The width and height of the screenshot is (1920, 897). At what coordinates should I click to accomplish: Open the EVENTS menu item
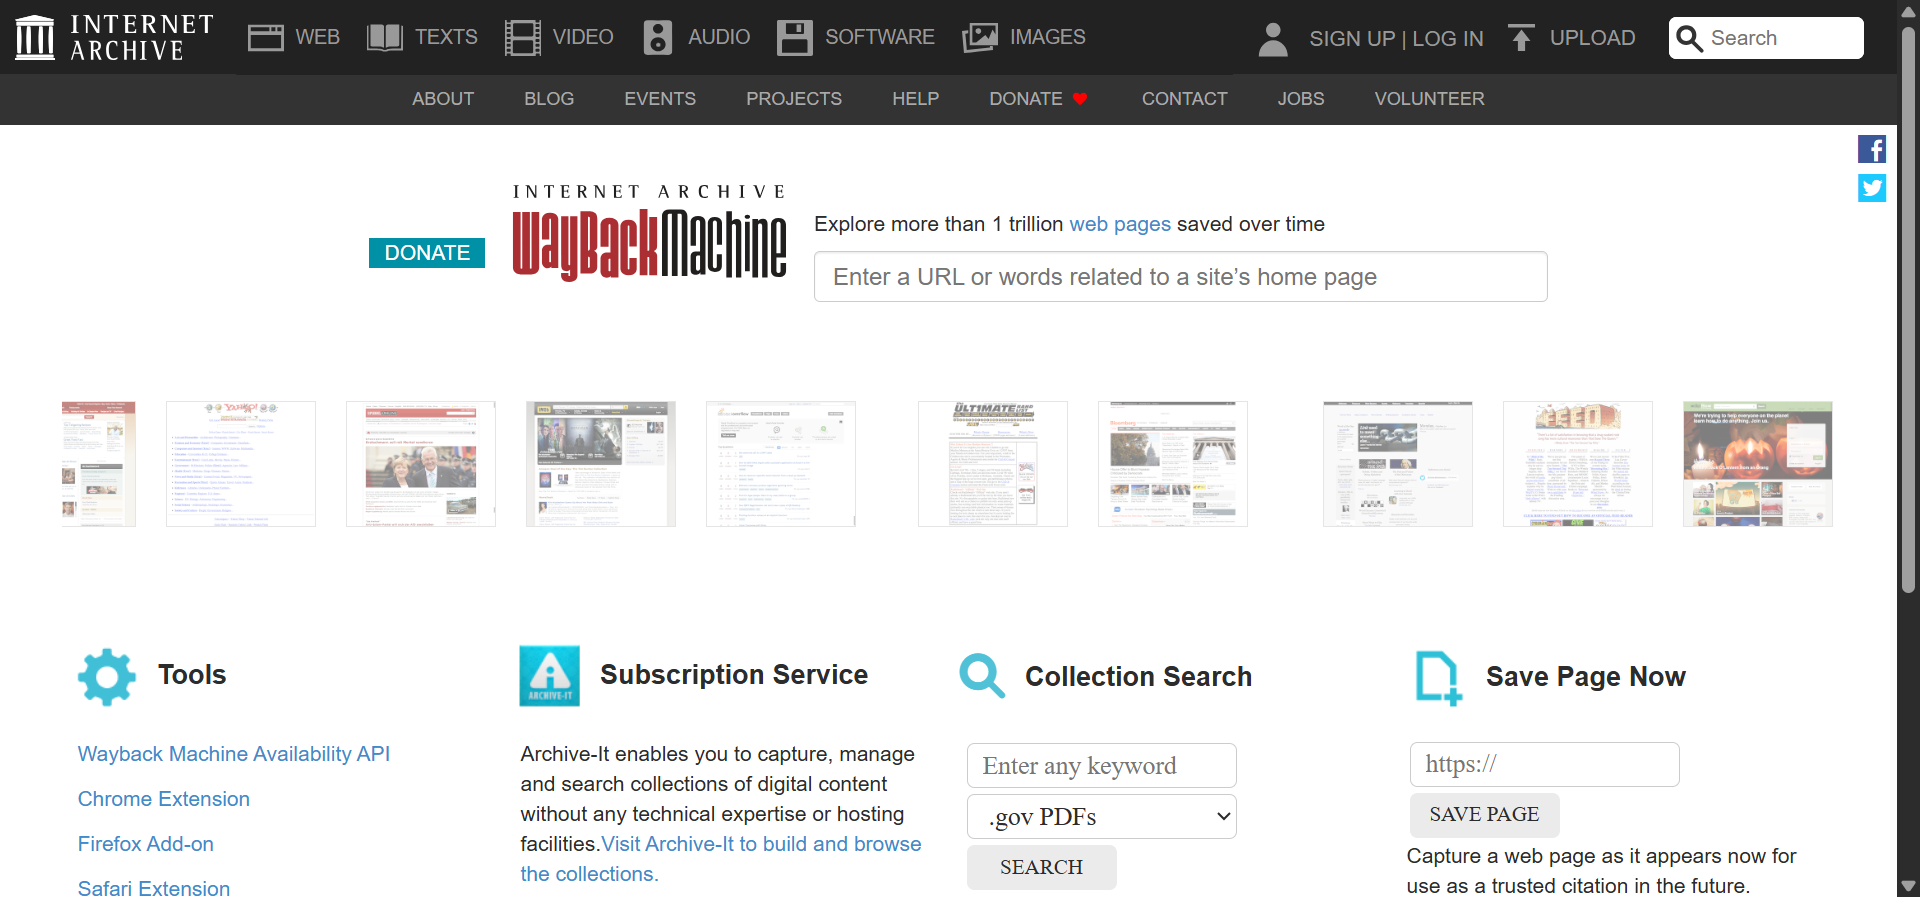click(x=660, y=99)
